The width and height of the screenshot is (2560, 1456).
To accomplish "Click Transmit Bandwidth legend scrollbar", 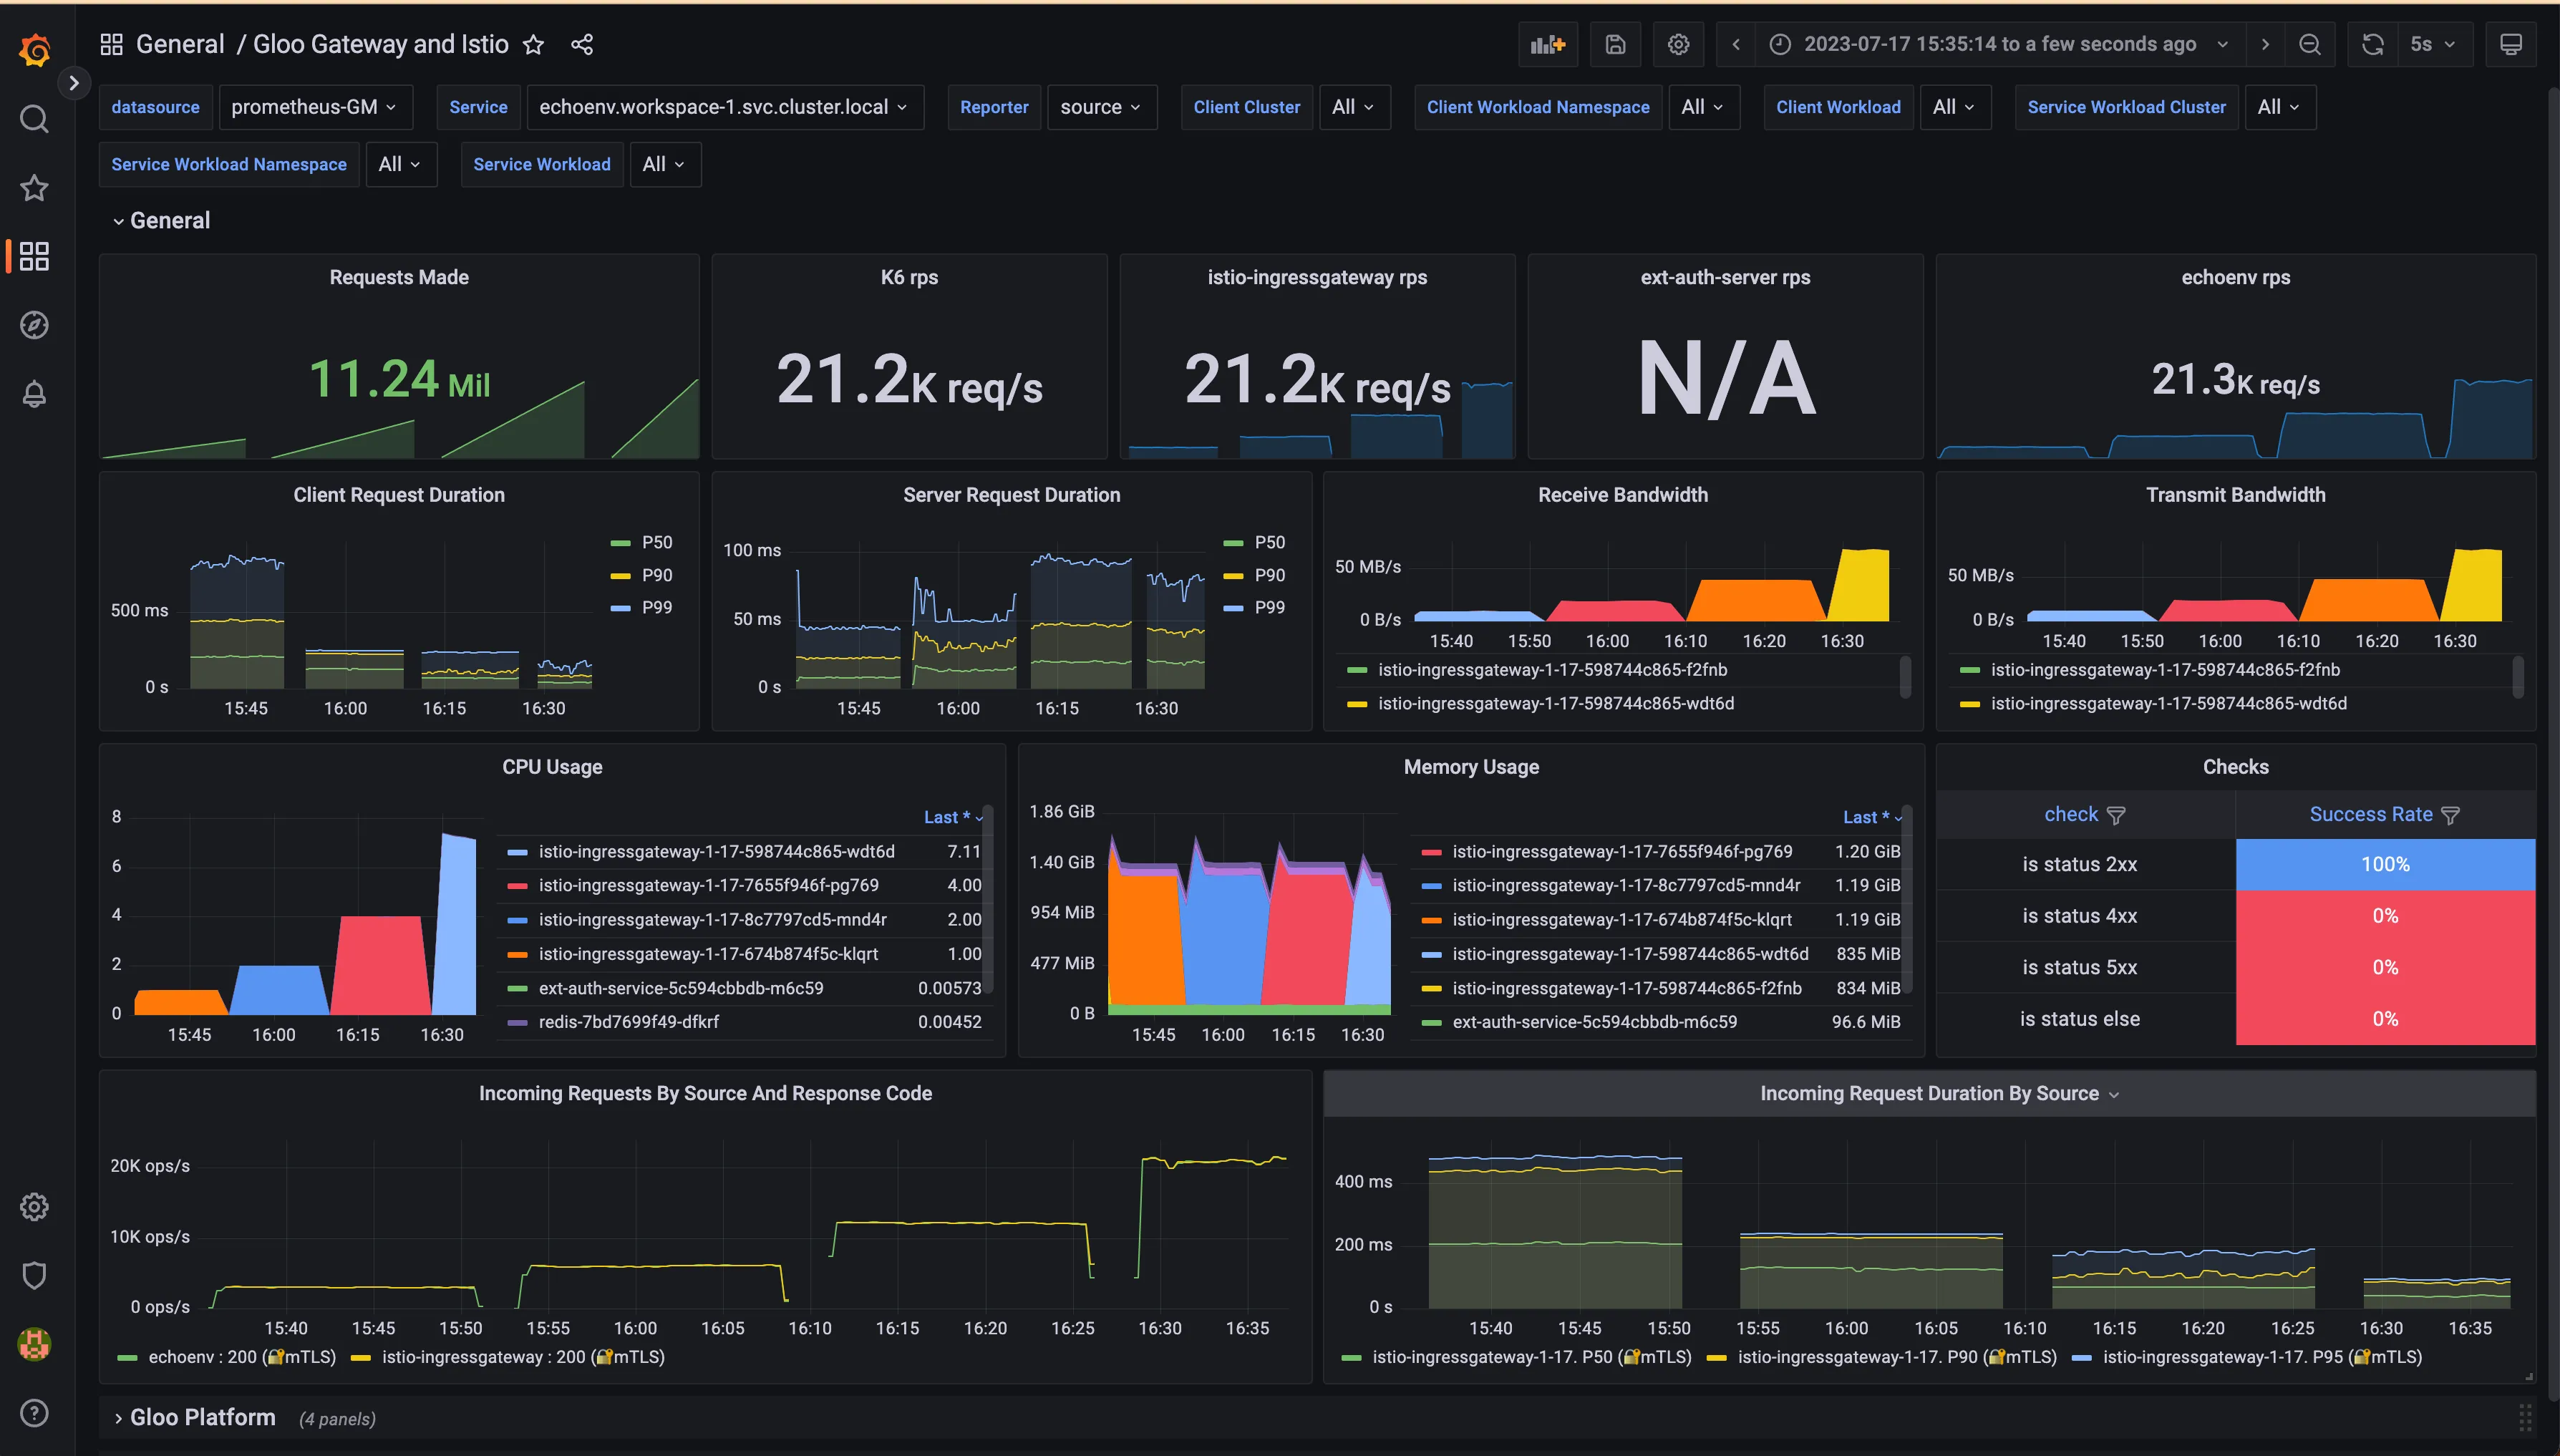I will tap(2517, 677).
